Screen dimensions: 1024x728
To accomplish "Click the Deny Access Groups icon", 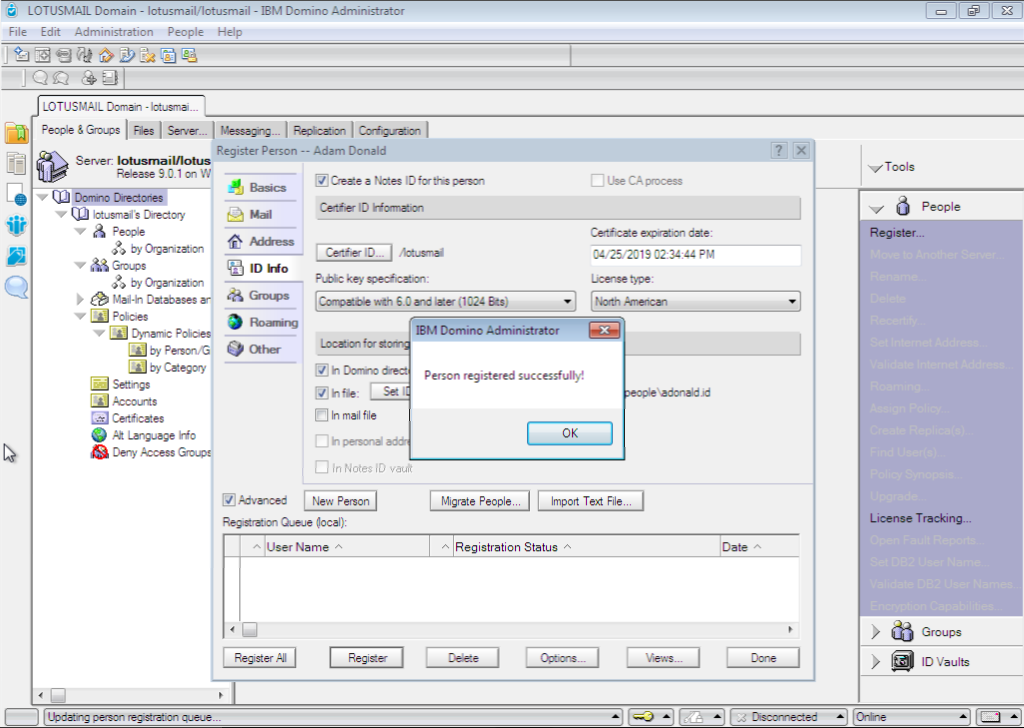I will (100, 452).
